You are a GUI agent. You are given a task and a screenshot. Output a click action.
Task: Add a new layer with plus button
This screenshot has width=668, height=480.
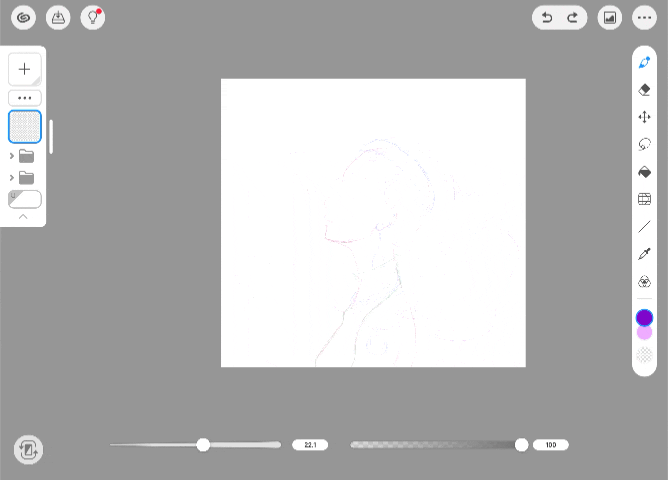coord(25,69)
